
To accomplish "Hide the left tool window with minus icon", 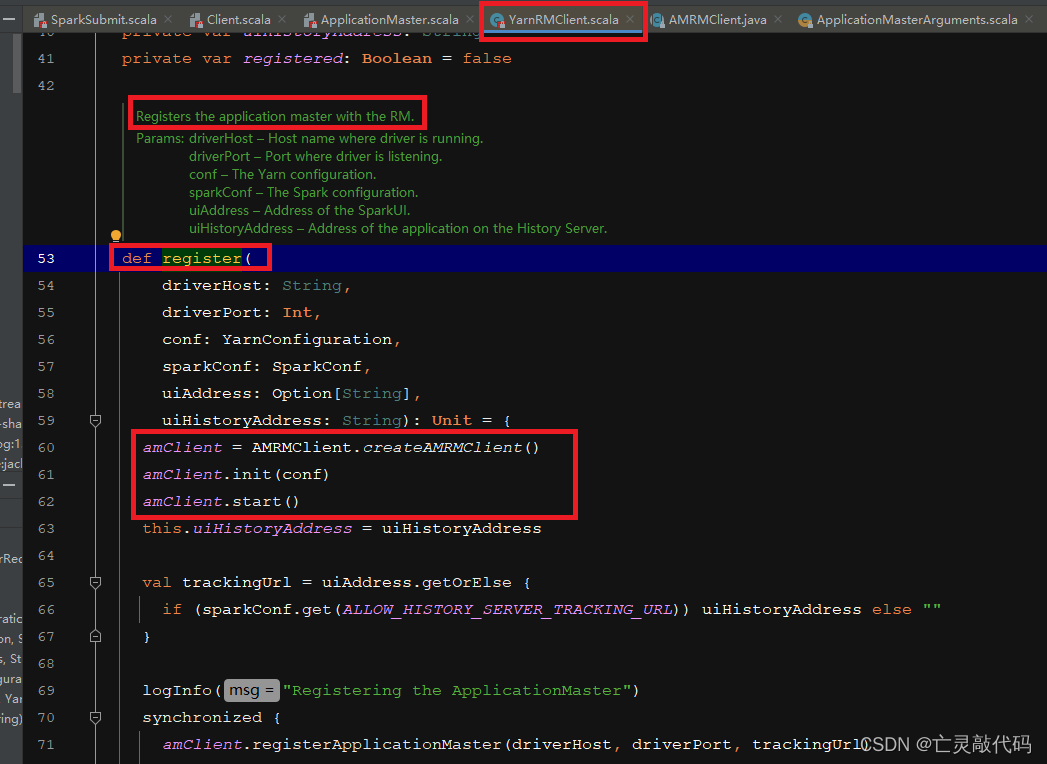I will pyautogui.click(x=9, y=19).
